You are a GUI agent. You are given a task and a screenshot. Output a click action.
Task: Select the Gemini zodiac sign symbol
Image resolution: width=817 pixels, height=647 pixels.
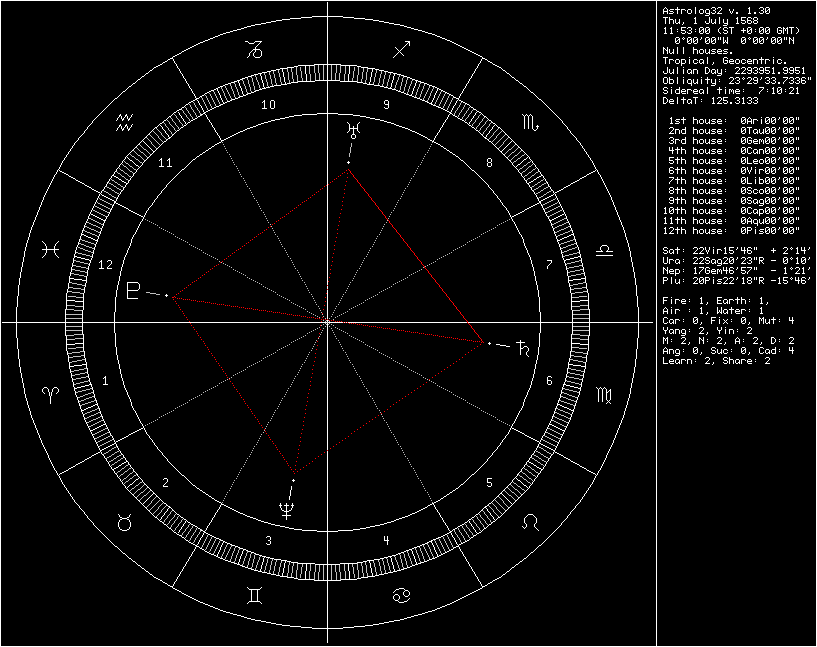point(256,595)
